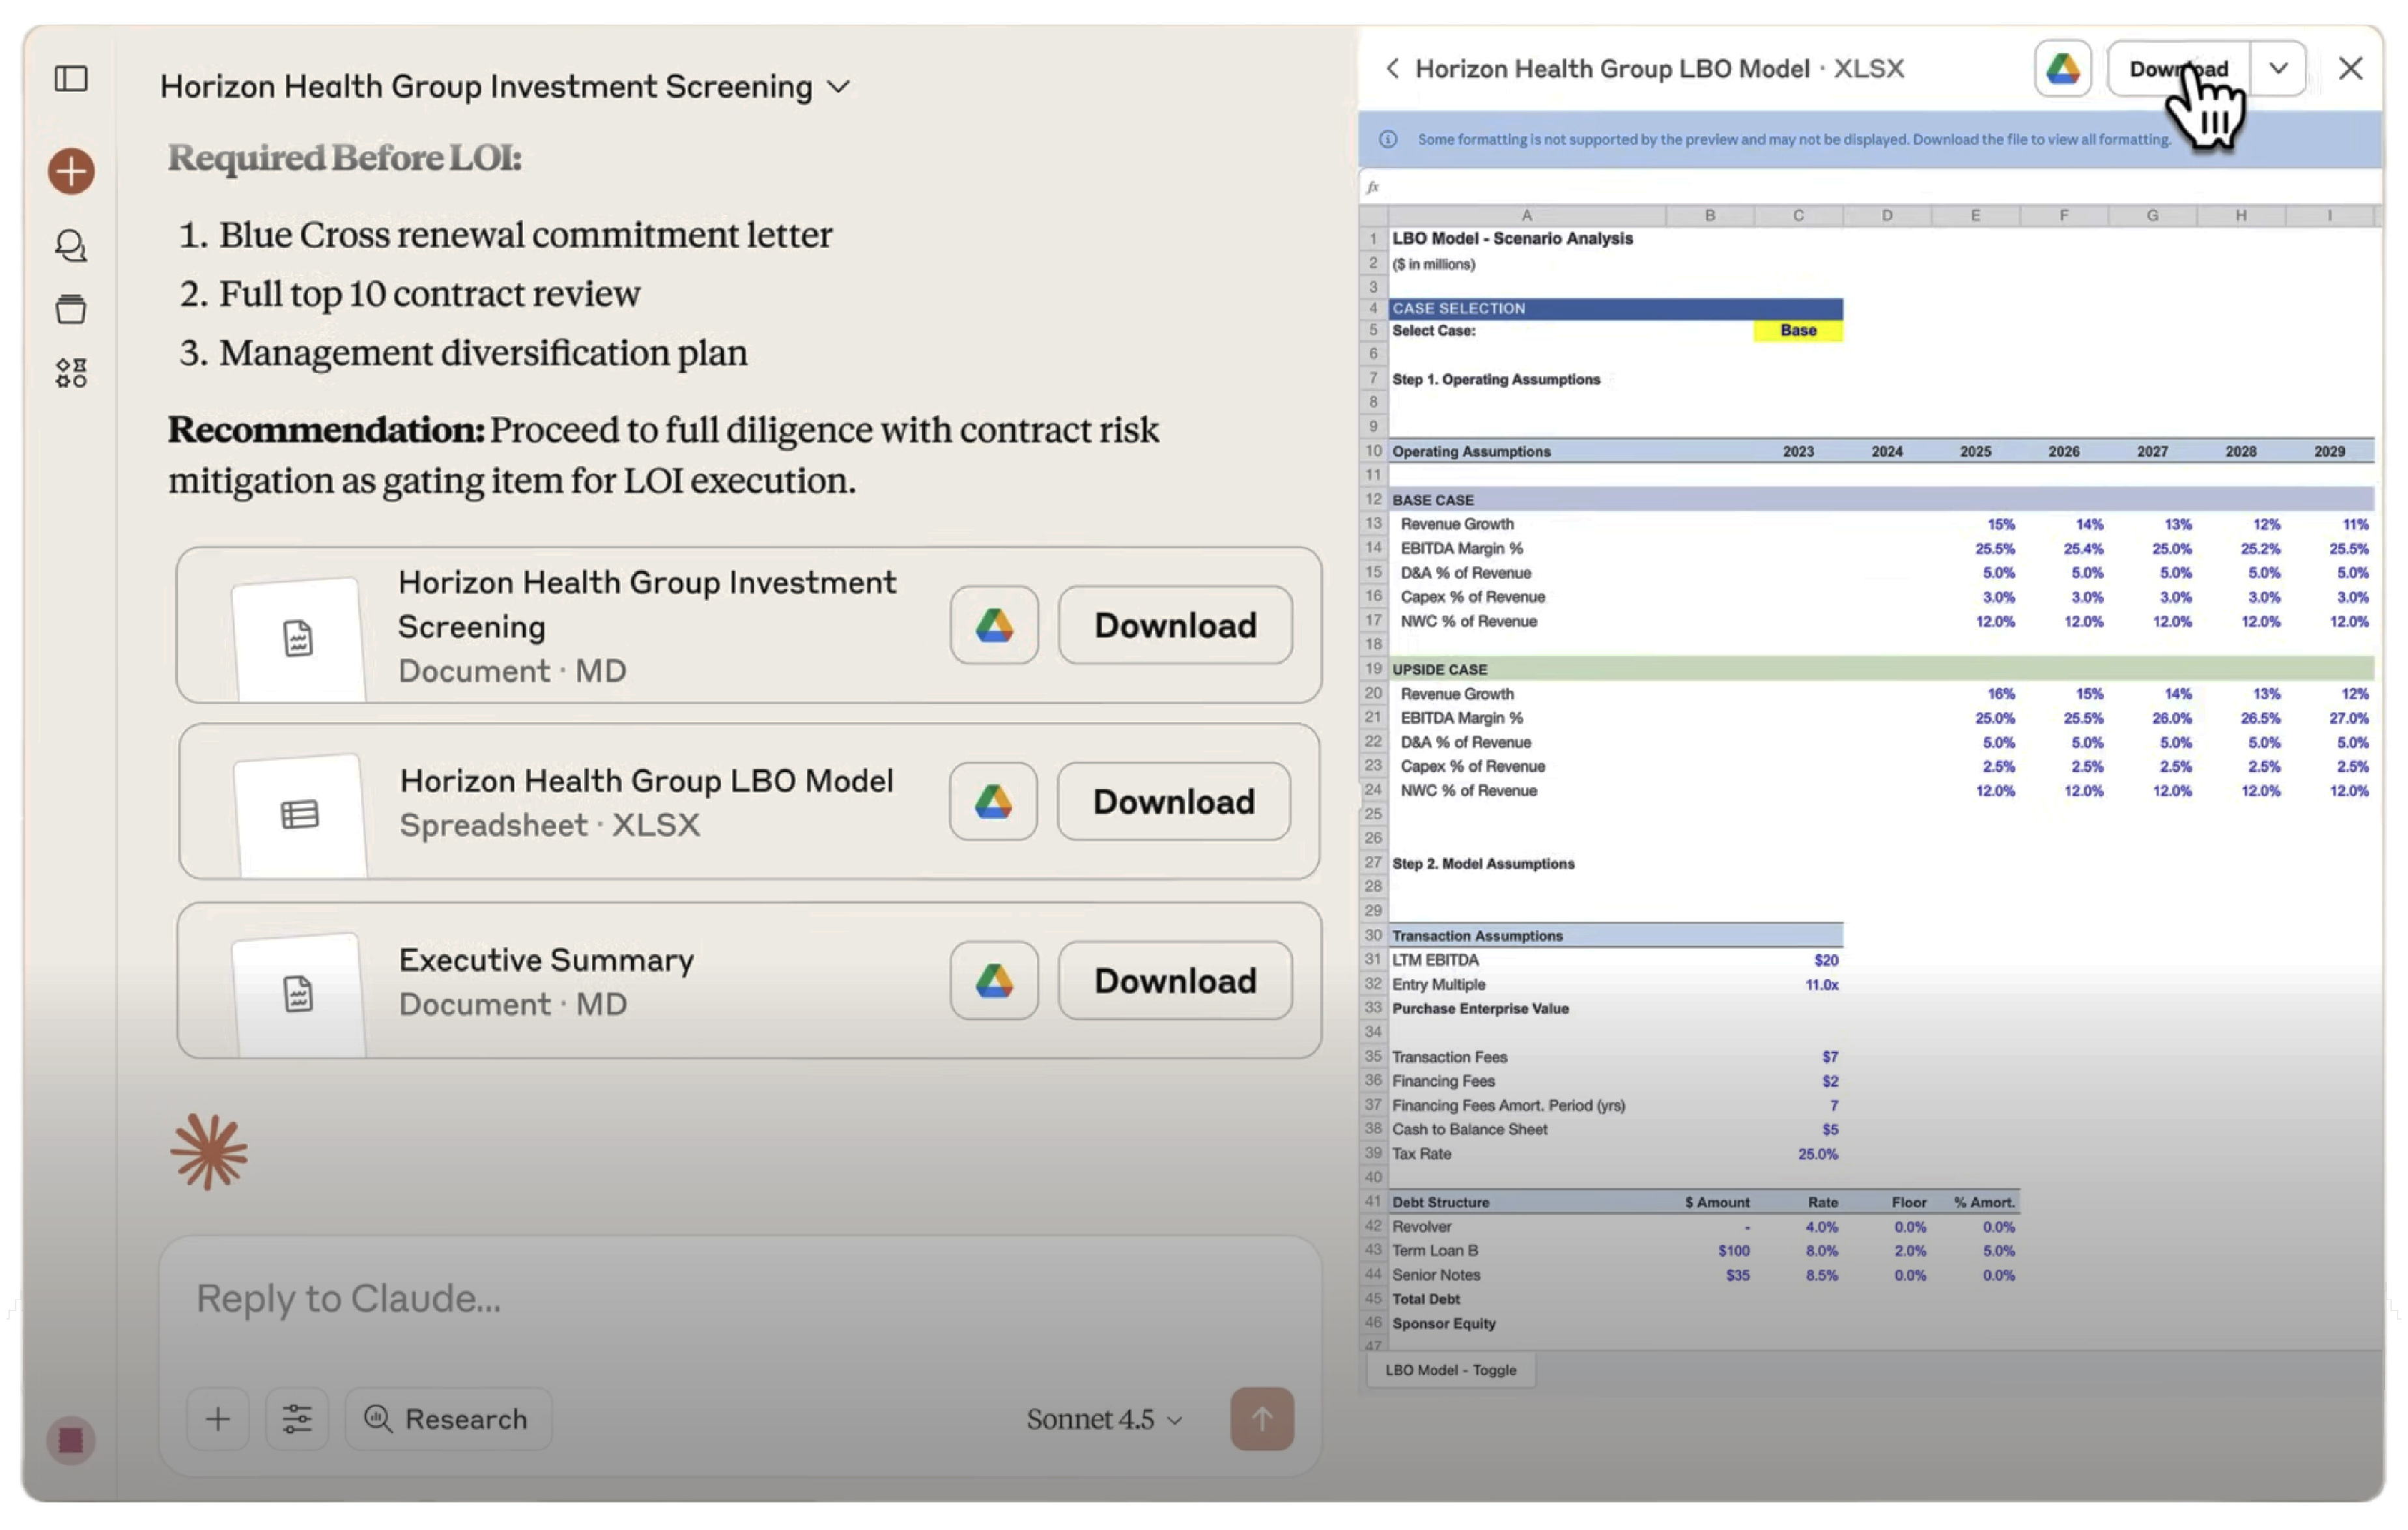Save Investment Screening document to Google Drive
The width and height of the screenshot is (2408, 1530).
pyautogui.click(x=993, y=625)
